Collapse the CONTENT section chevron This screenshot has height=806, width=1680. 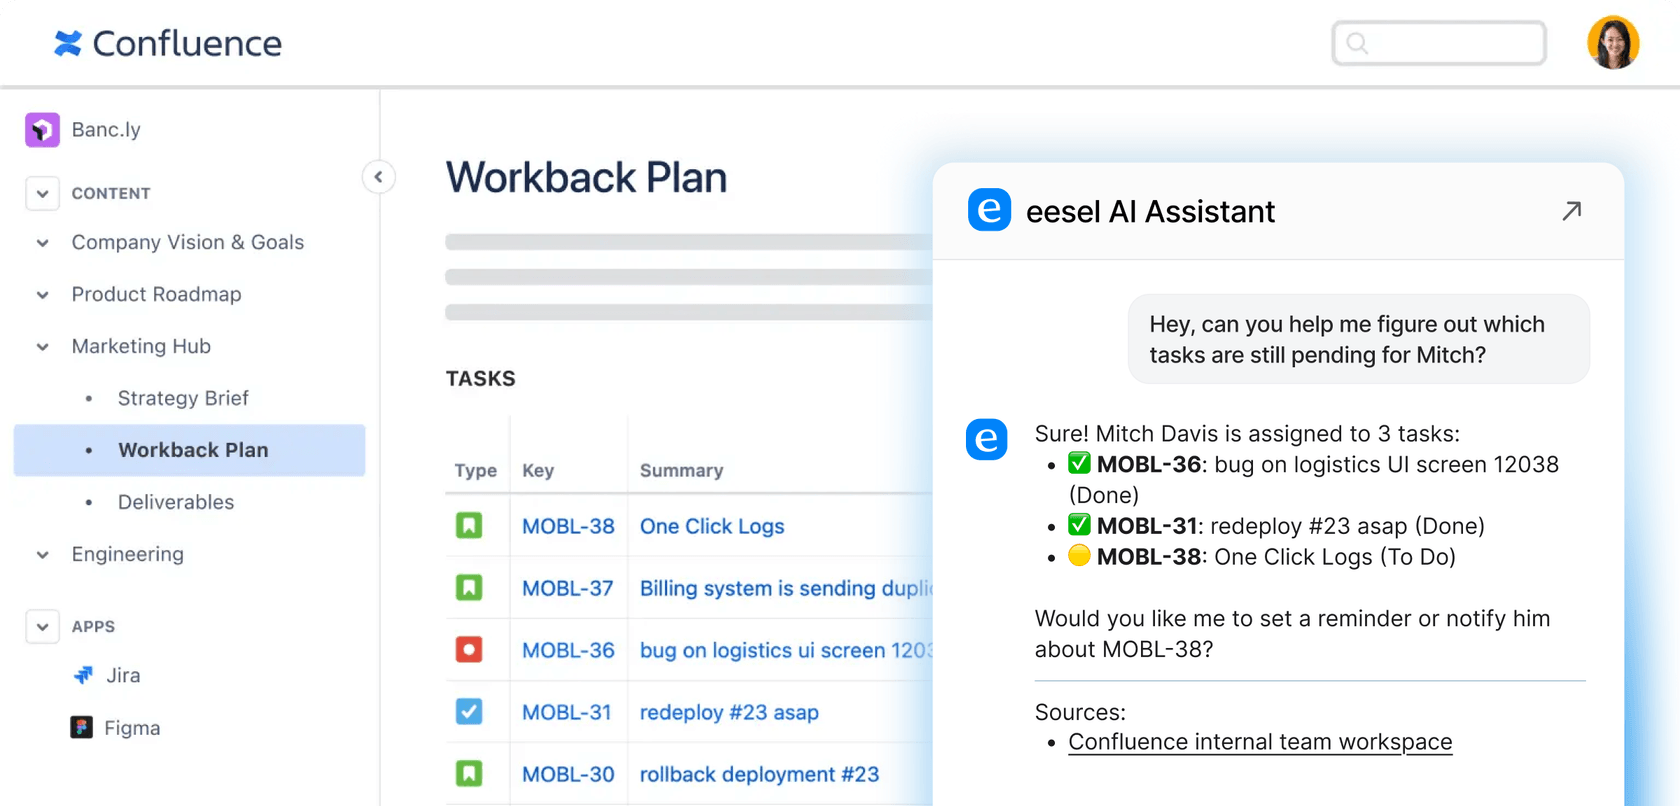click(x=42, y=193)
